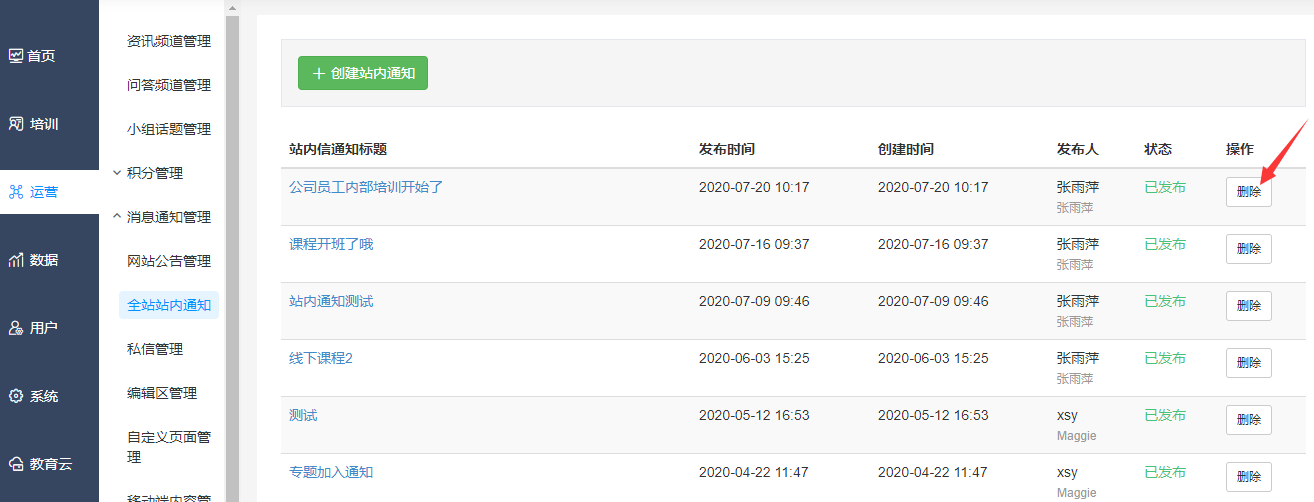
Task: Open the 数据 statistics chart icon
Action: click(16, 260)
